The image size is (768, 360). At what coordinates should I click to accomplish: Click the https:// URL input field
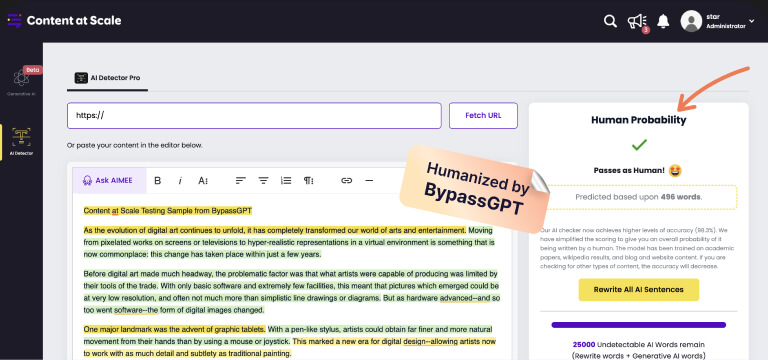point(254,116)
